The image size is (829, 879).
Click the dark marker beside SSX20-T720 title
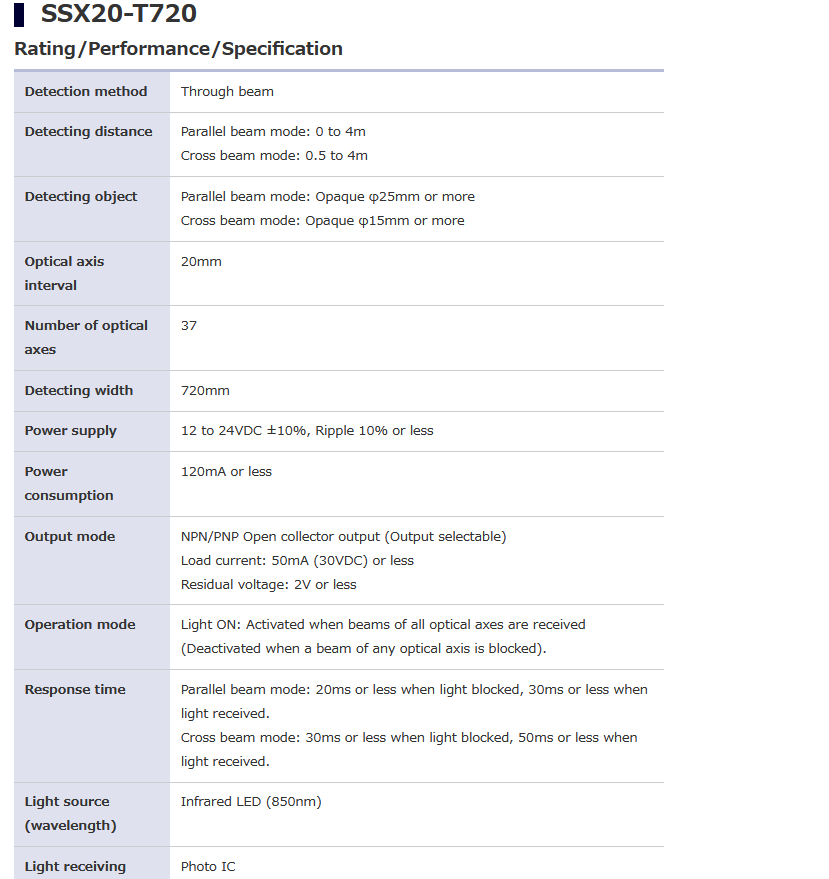tap(19, 14)
